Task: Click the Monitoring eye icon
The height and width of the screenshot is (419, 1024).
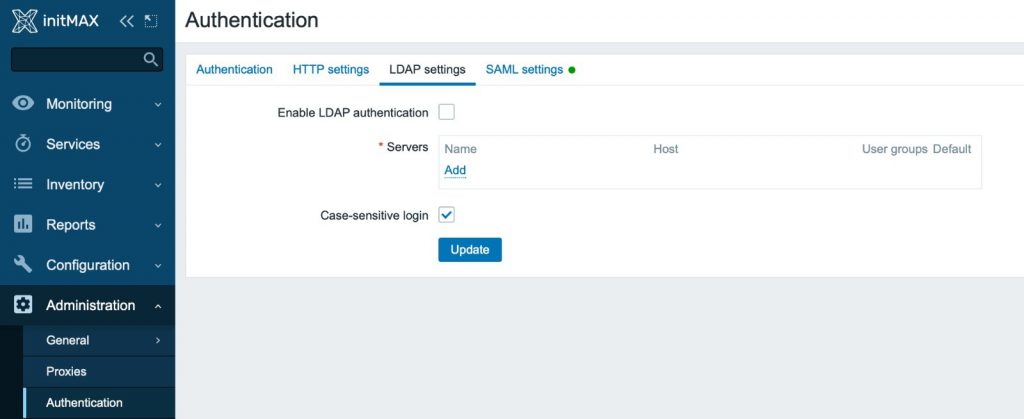Action: coord(23,104)
